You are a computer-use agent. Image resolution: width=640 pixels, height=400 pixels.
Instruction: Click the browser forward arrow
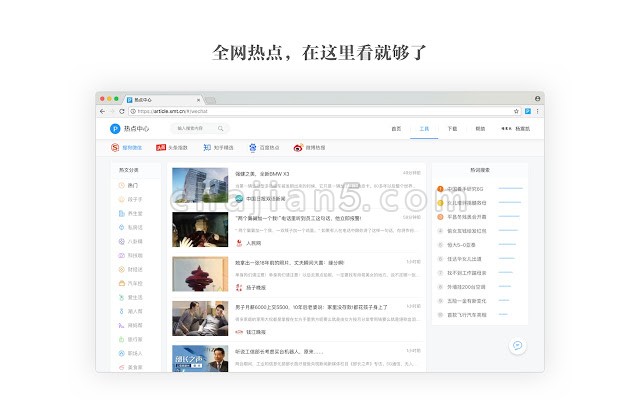pos(112,111)
